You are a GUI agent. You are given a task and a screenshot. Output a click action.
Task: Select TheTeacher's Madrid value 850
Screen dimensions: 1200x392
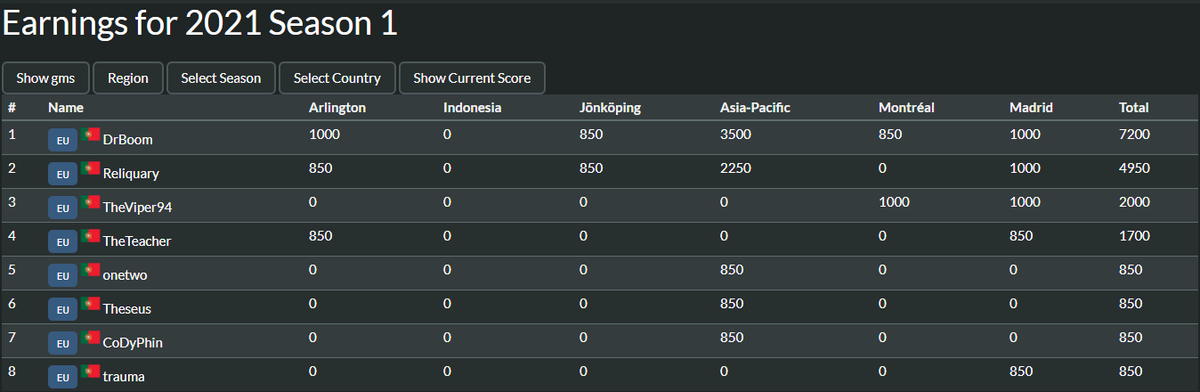tap(1022, 236)
